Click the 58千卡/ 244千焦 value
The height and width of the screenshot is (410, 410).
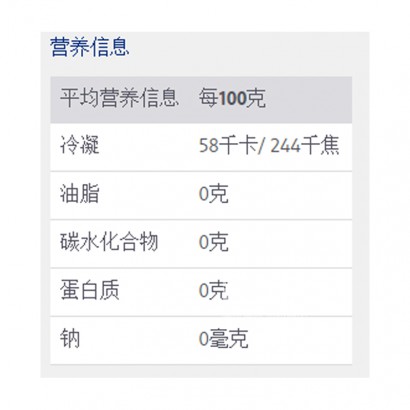(269, 145)
